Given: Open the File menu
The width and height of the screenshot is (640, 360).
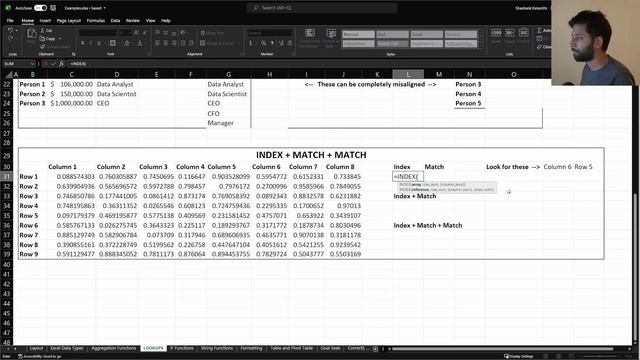Looking at the screenshot, I should click(x=10, y=20).
